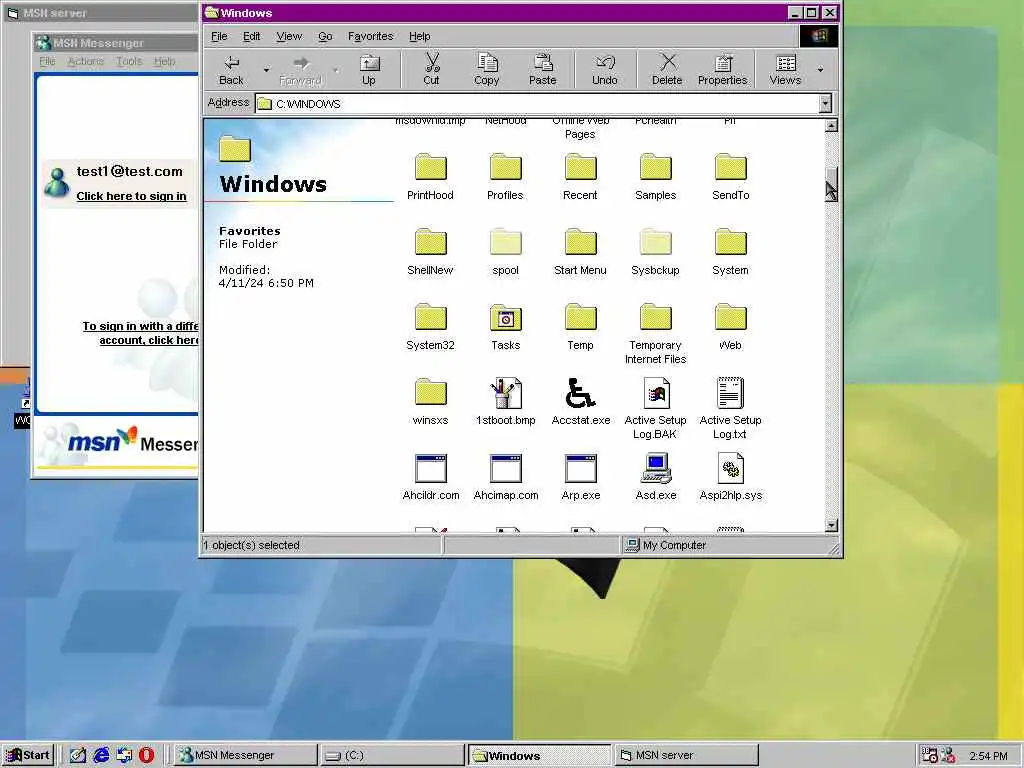The image size is (1024, 768).
Task: Expand the Back history dropdown arrow
Action: [x=266, y=70]
